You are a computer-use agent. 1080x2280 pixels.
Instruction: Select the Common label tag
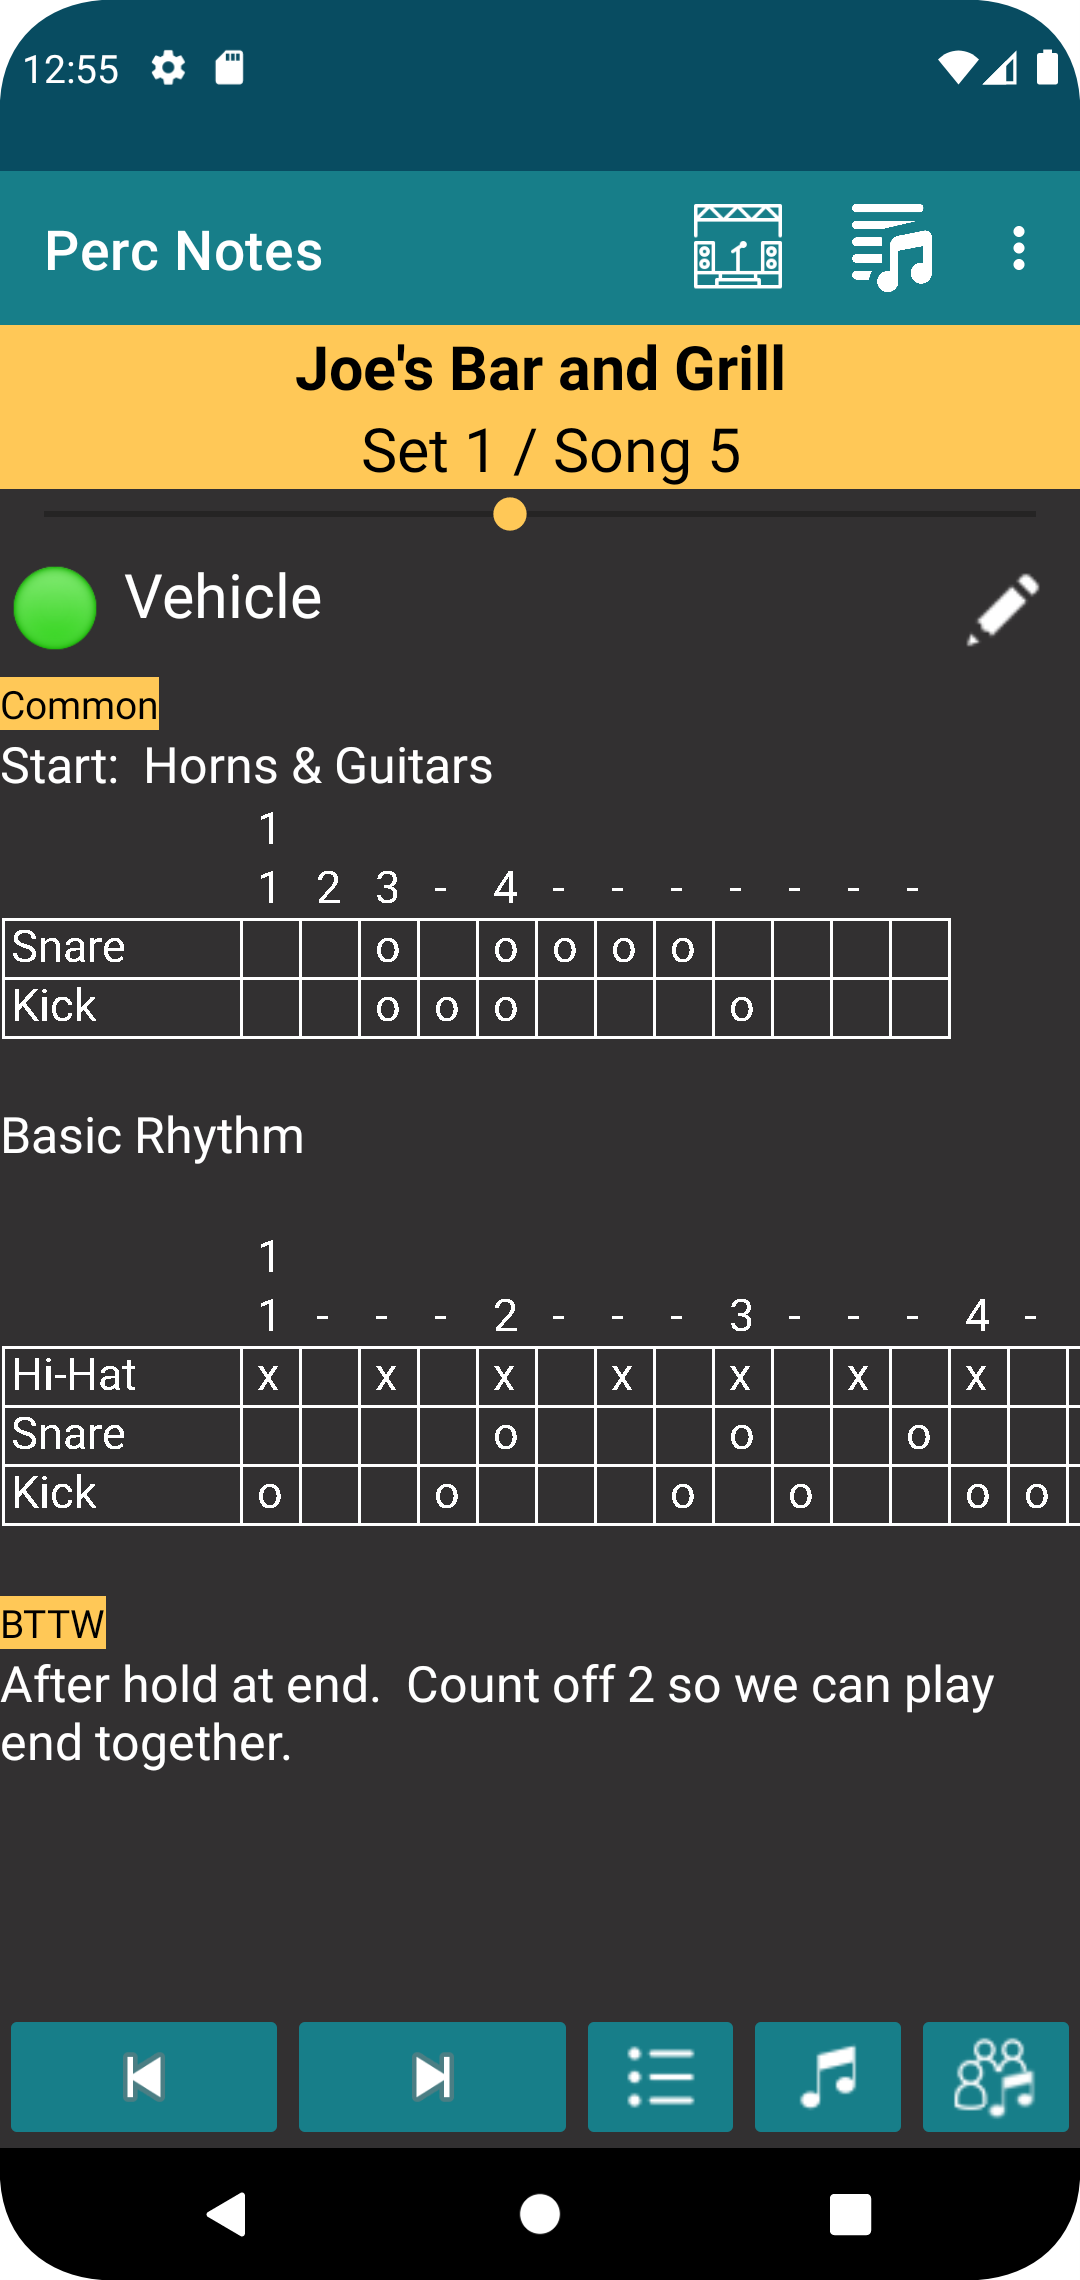tap(79, 705)
